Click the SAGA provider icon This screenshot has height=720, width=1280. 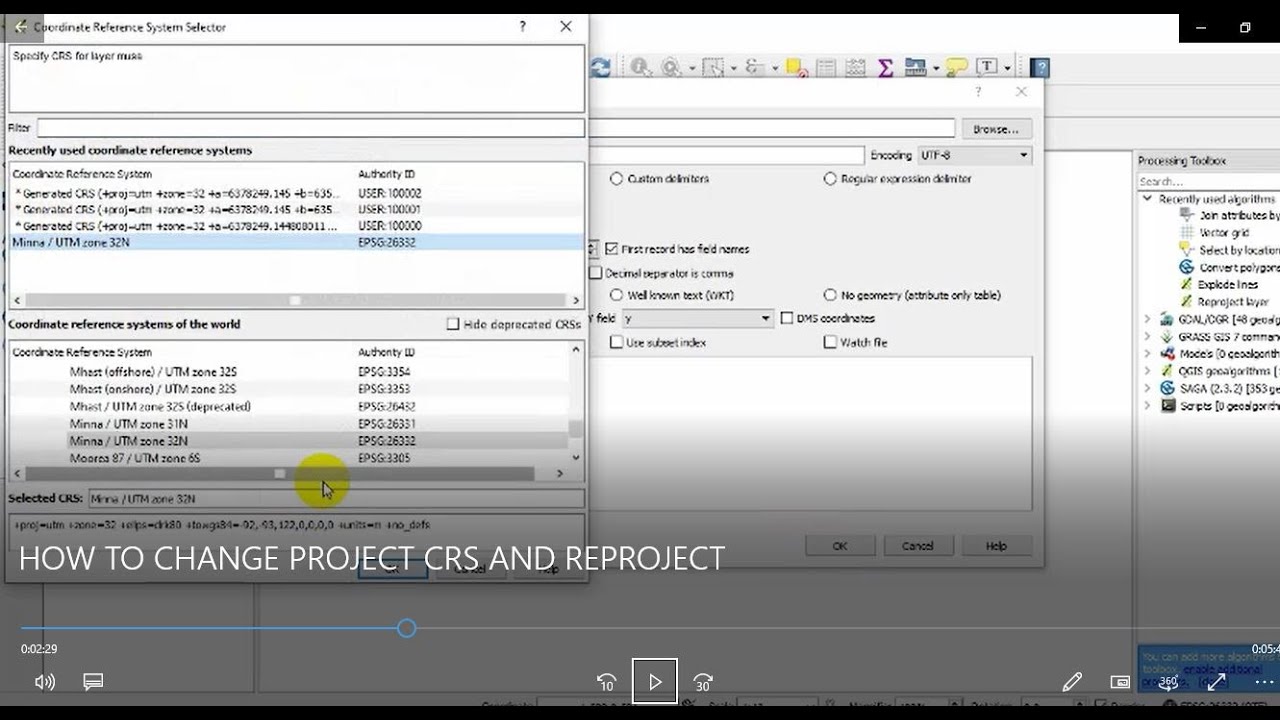coord(1167,388)
